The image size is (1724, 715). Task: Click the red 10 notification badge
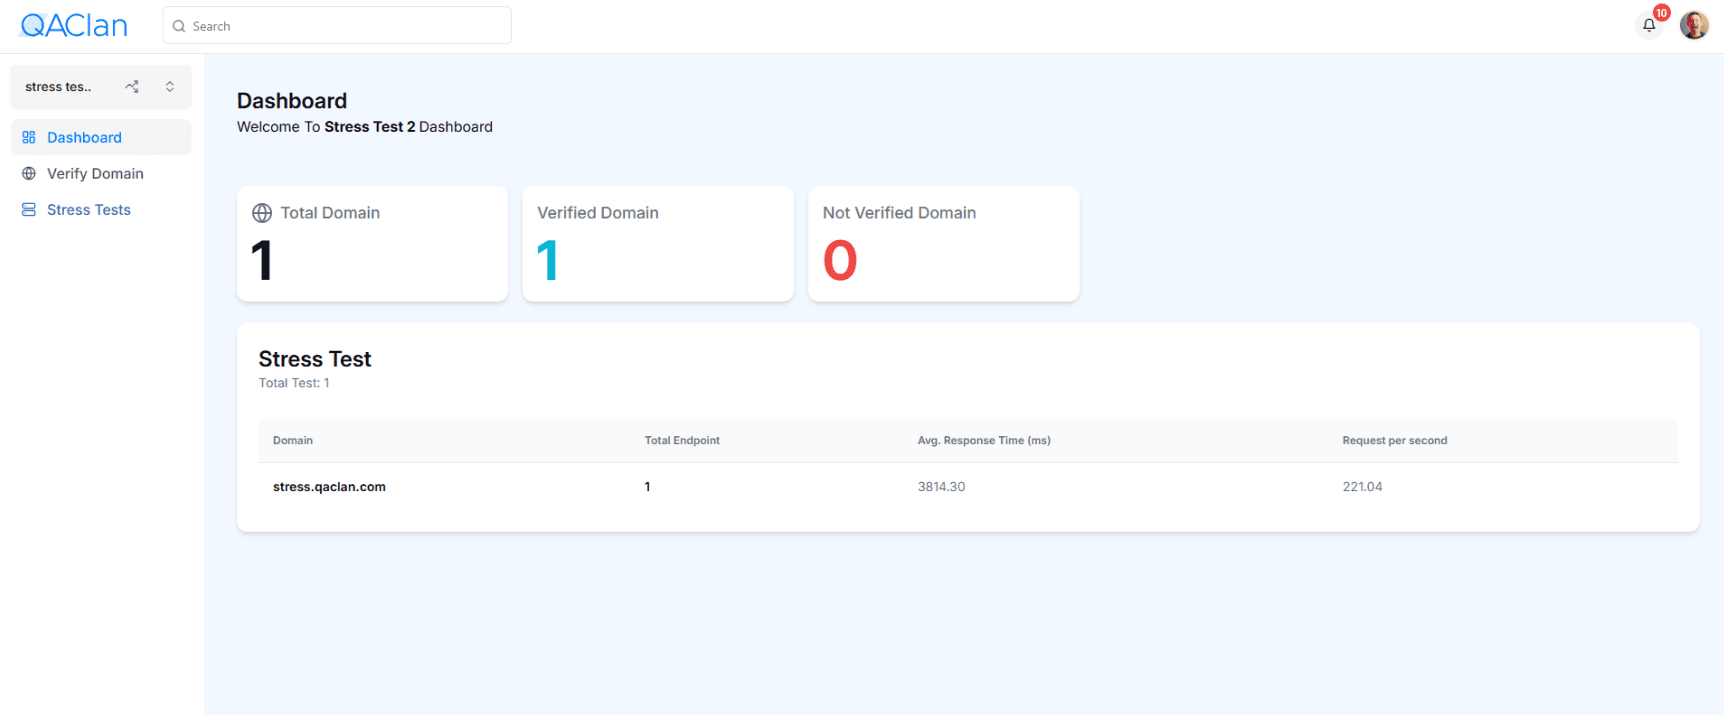click(1661, 13)
